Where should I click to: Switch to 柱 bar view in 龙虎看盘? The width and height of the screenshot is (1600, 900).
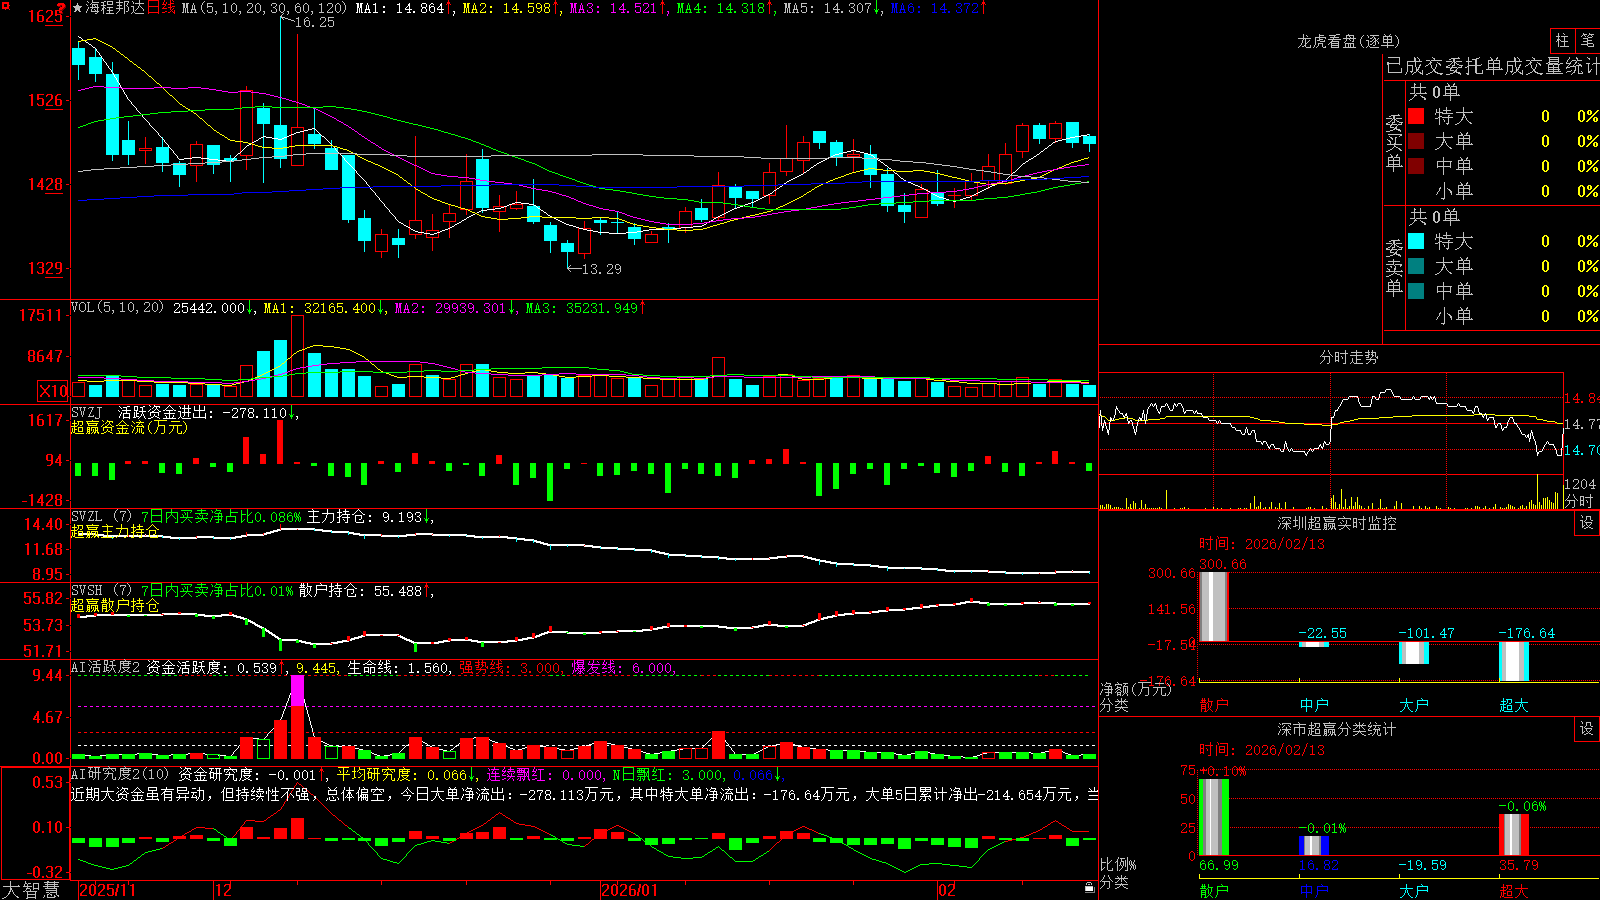coord(1562,41)
